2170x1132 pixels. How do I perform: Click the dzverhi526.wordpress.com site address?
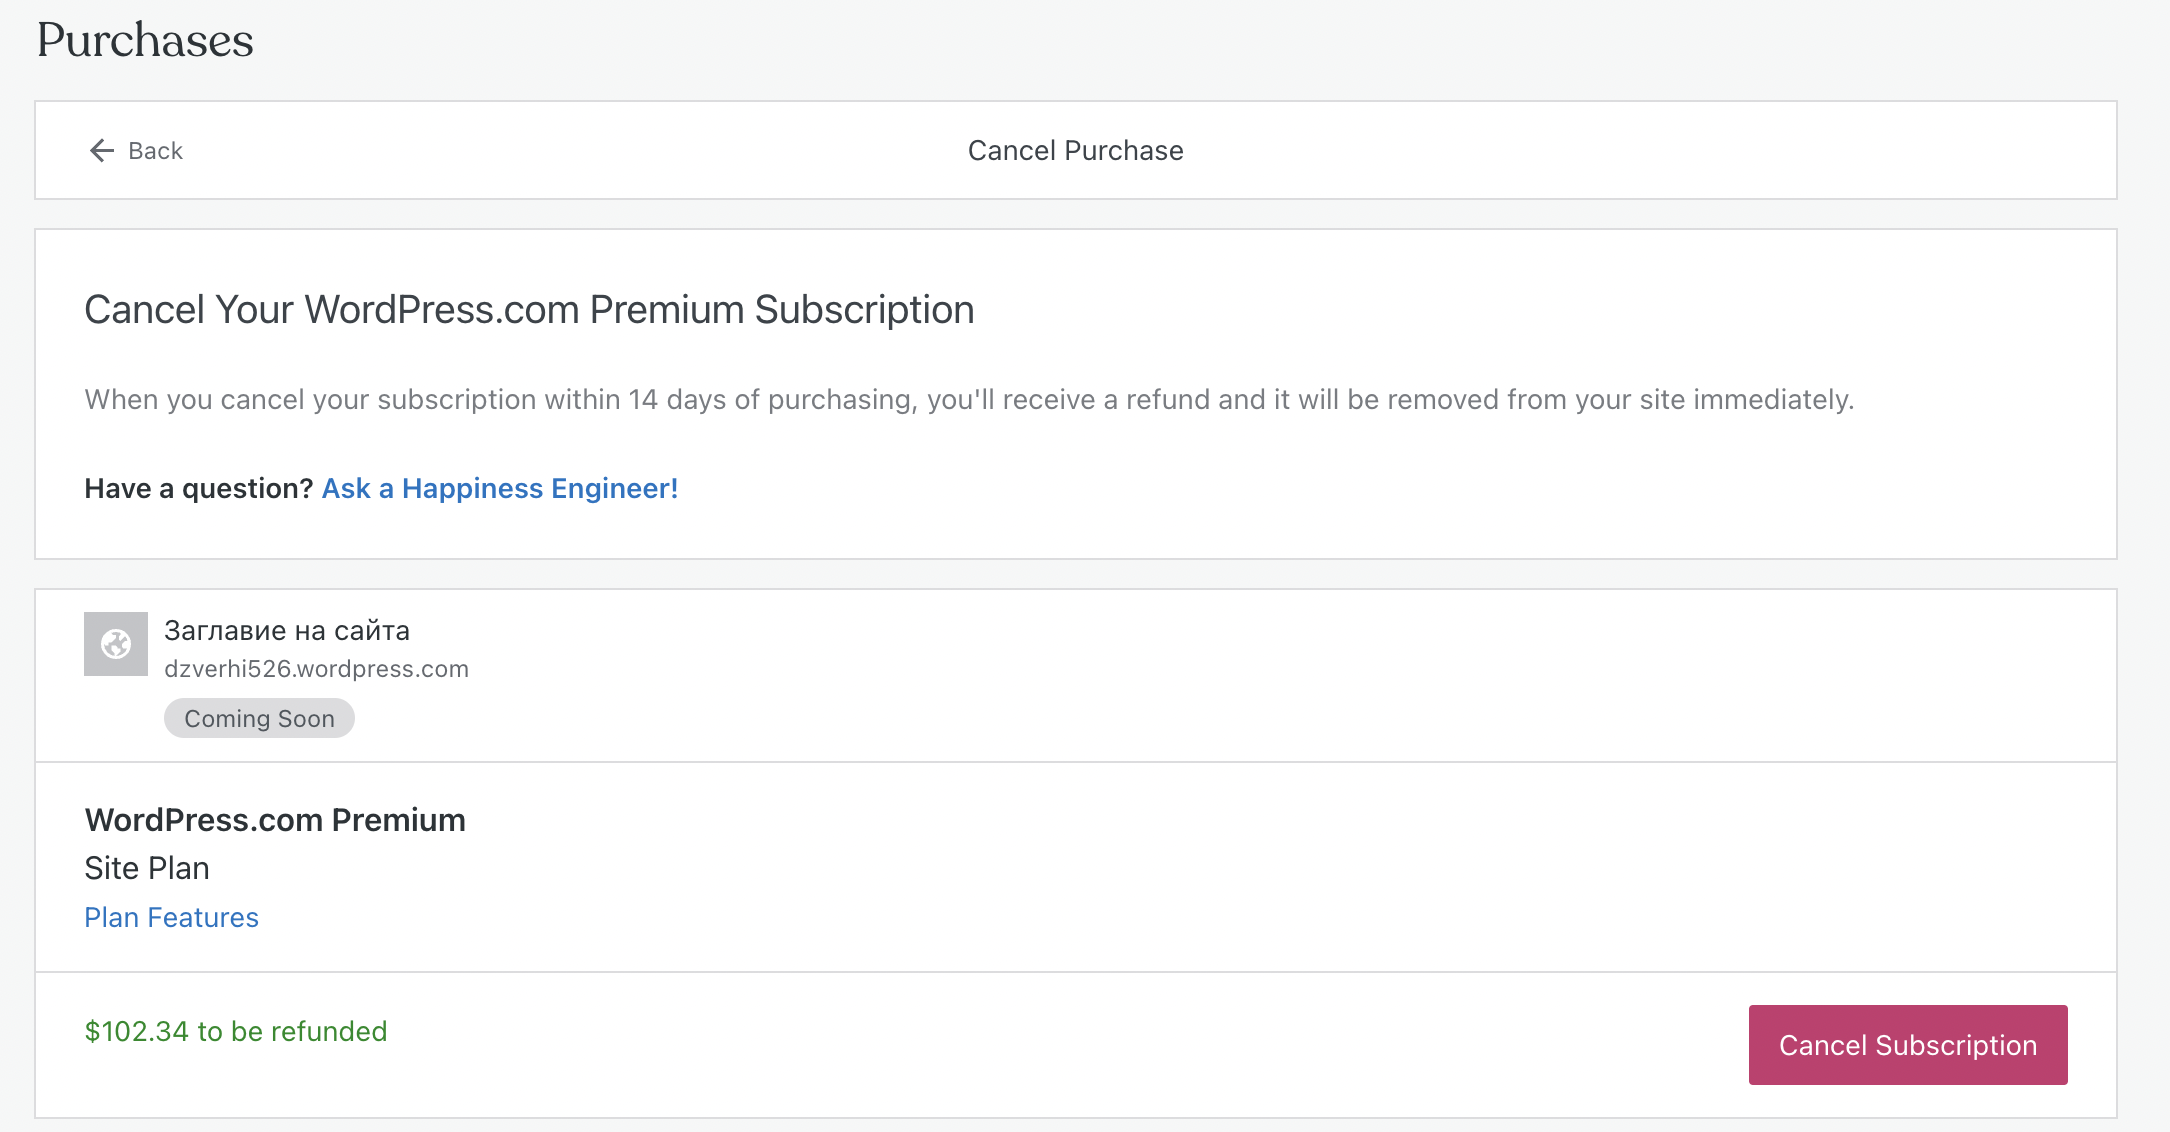tap(316, 669)
